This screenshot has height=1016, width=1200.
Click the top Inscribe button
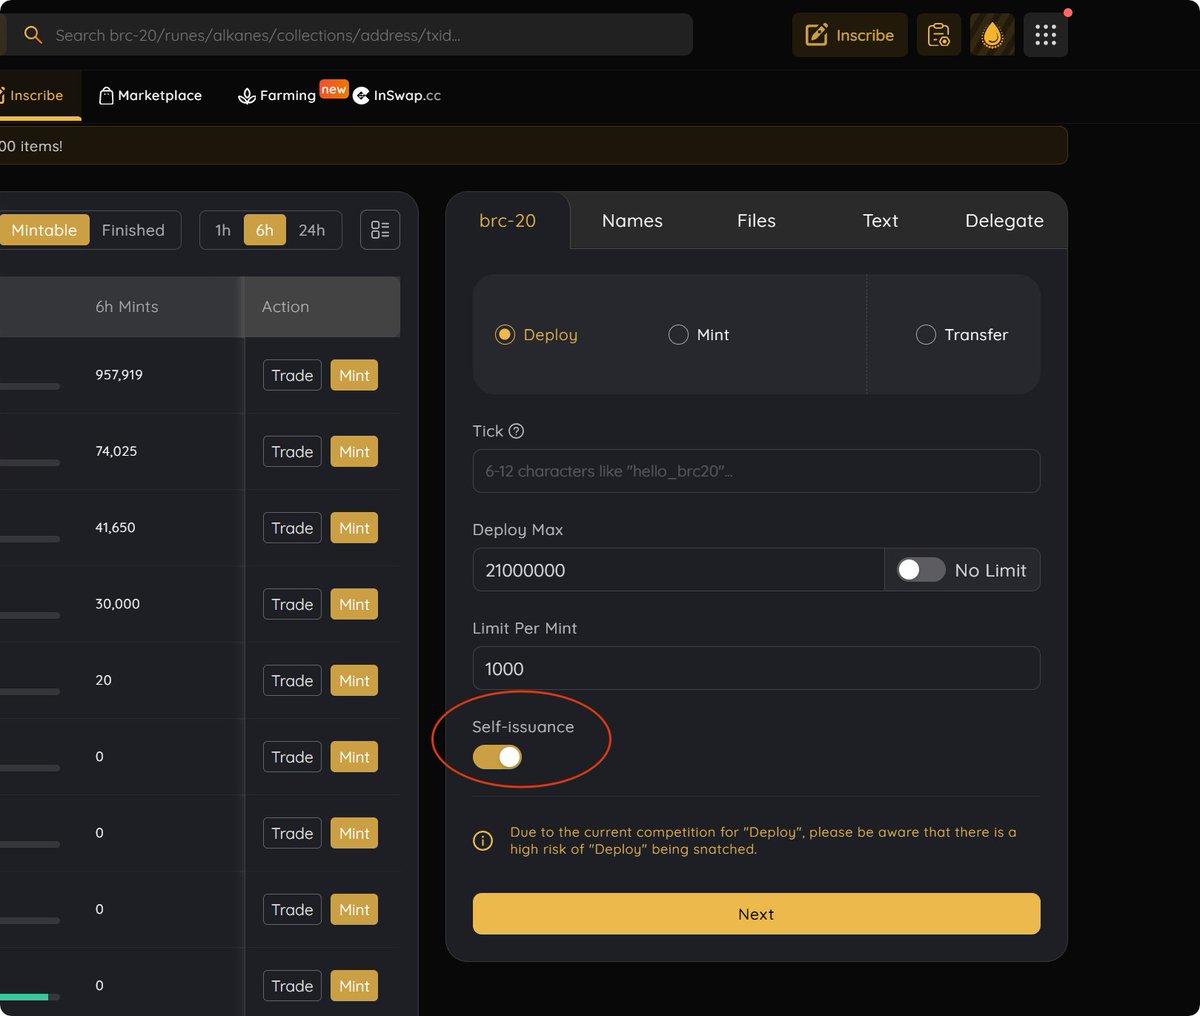pyautogui.click(x=850, y=35)
